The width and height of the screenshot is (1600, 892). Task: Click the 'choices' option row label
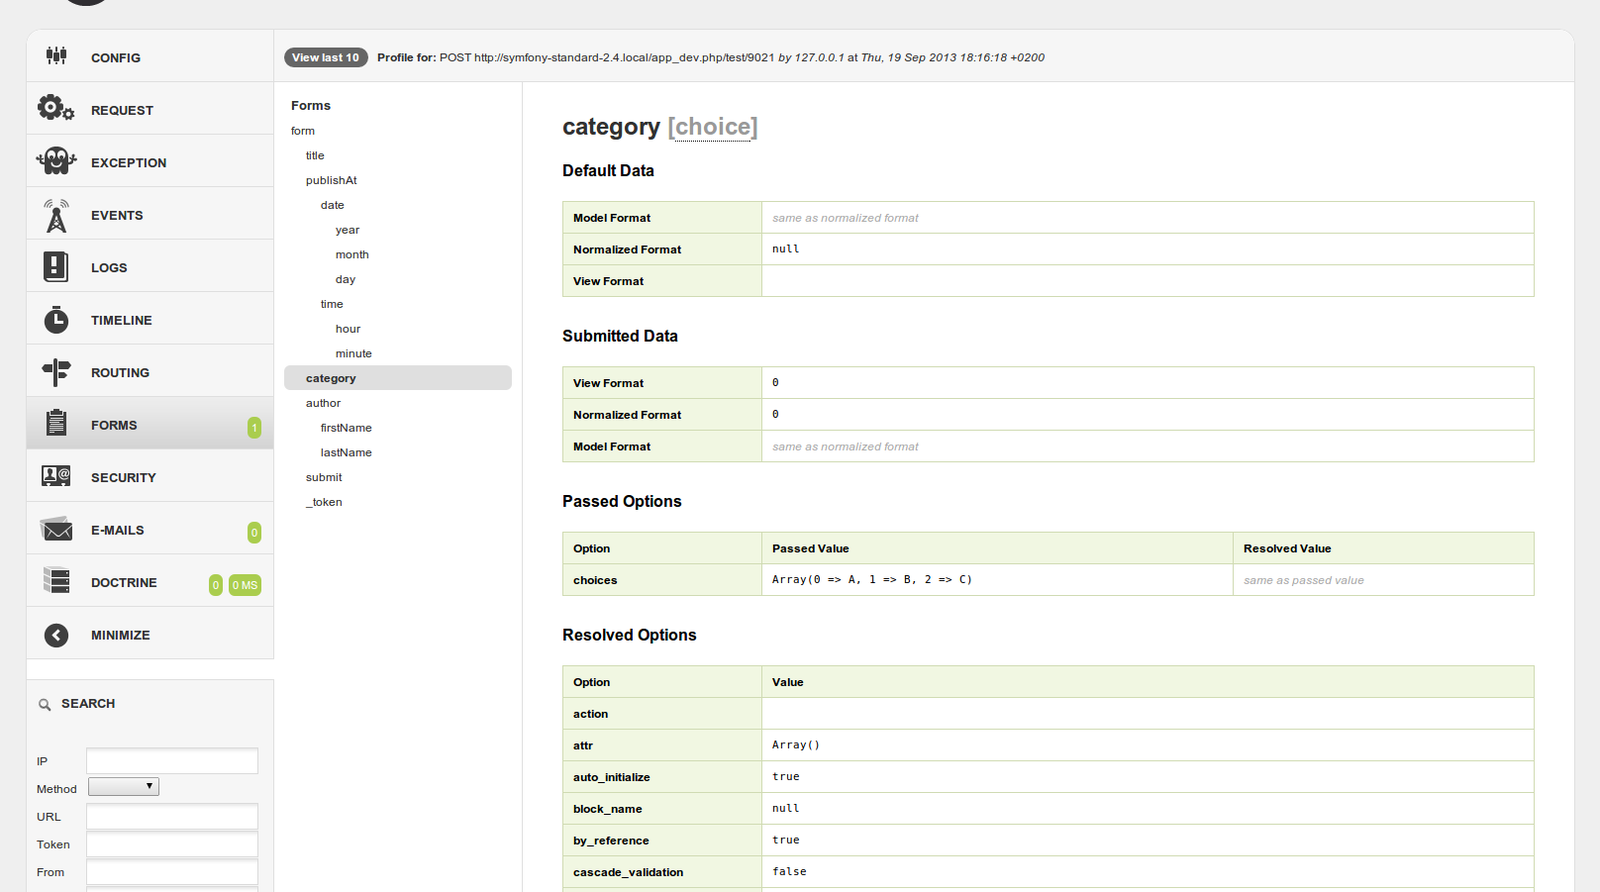pyautogui.click(x=595, y=580)
